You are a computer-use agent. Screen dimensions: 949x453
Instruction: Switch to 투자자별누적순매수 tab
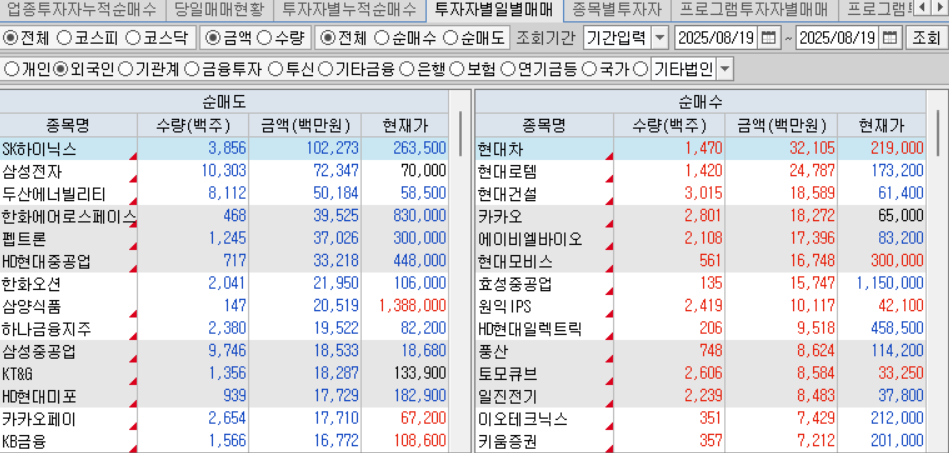pyautogui.click(x=350, y=9)
